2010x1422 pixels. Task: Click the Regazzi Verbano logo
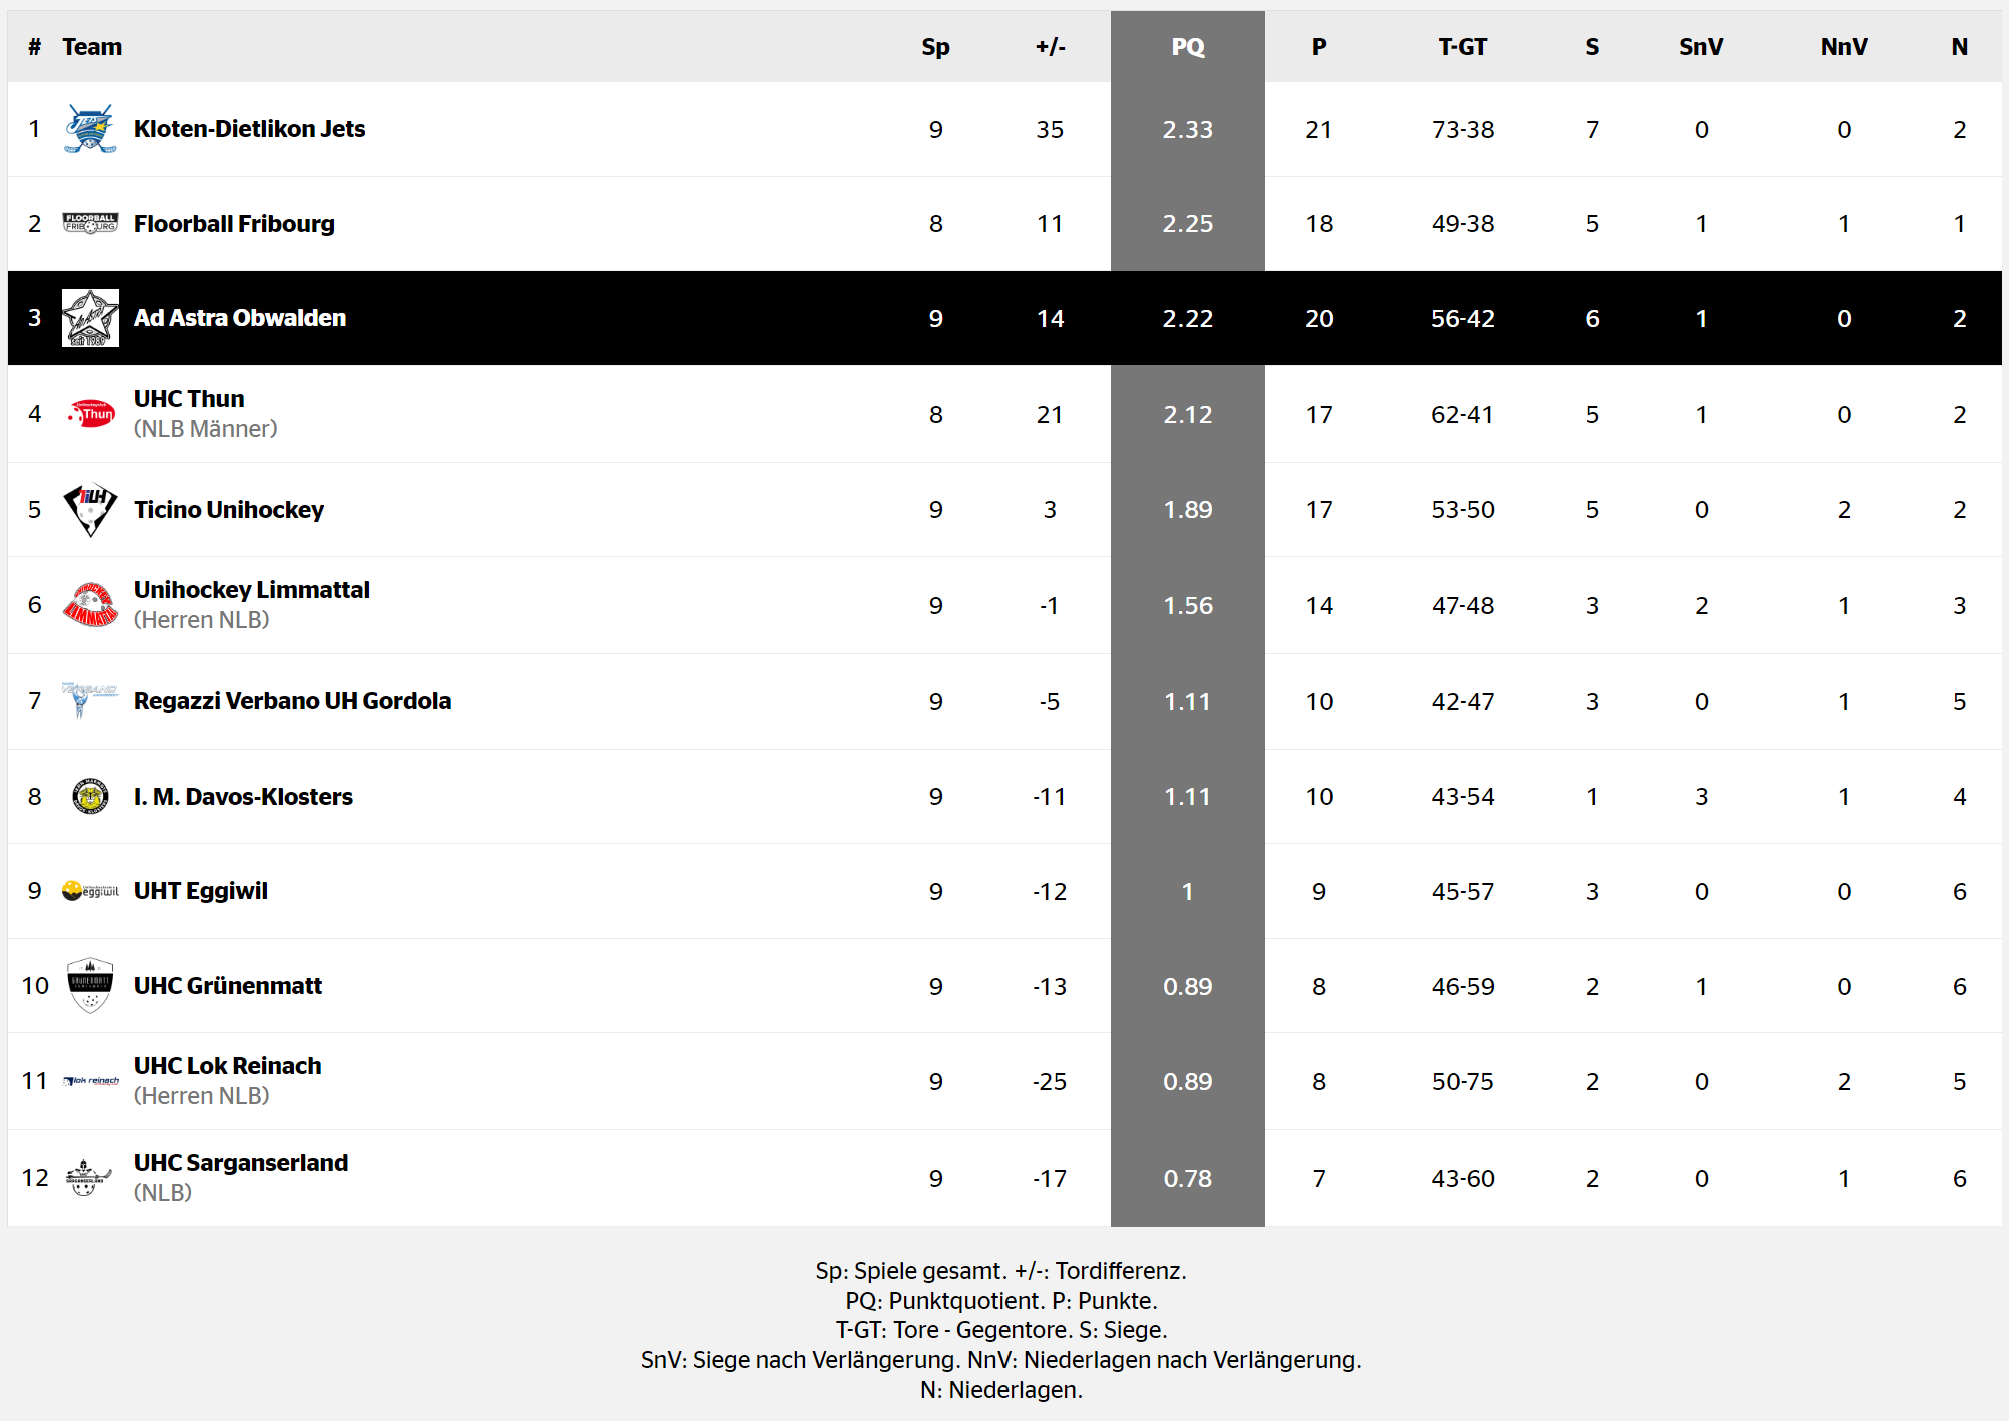tap(90, 700)
